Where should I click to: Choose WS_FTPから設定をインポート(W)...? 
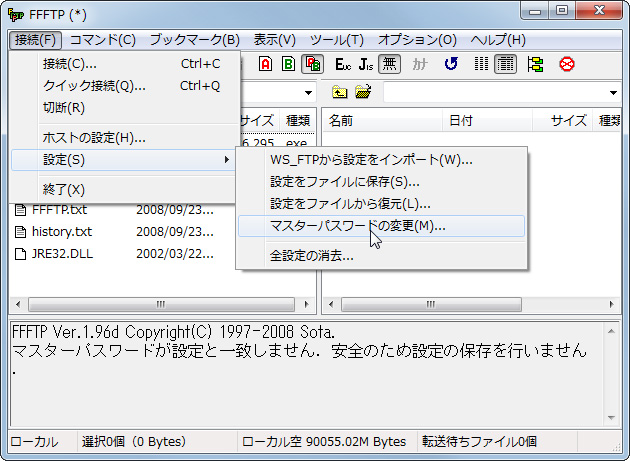point(381,160)
